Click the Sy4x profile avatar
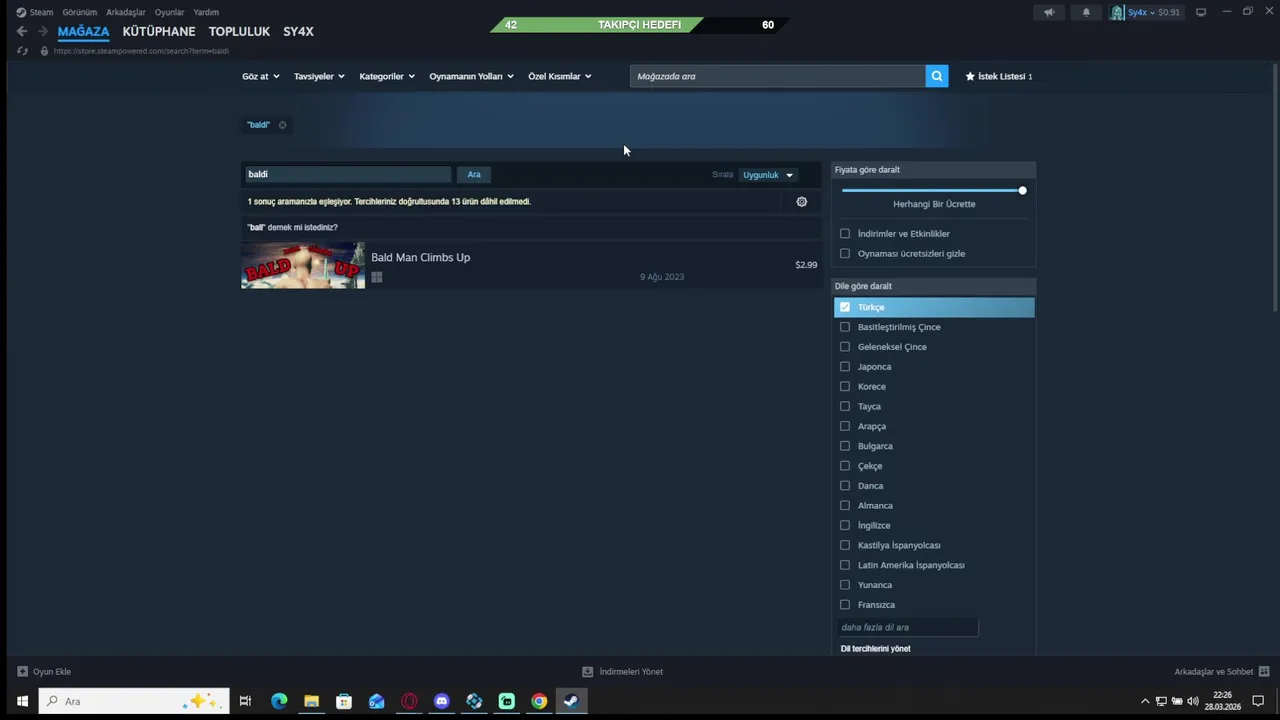The height and width of the screenshot is (720, 1280). [x=1117, y=12]
